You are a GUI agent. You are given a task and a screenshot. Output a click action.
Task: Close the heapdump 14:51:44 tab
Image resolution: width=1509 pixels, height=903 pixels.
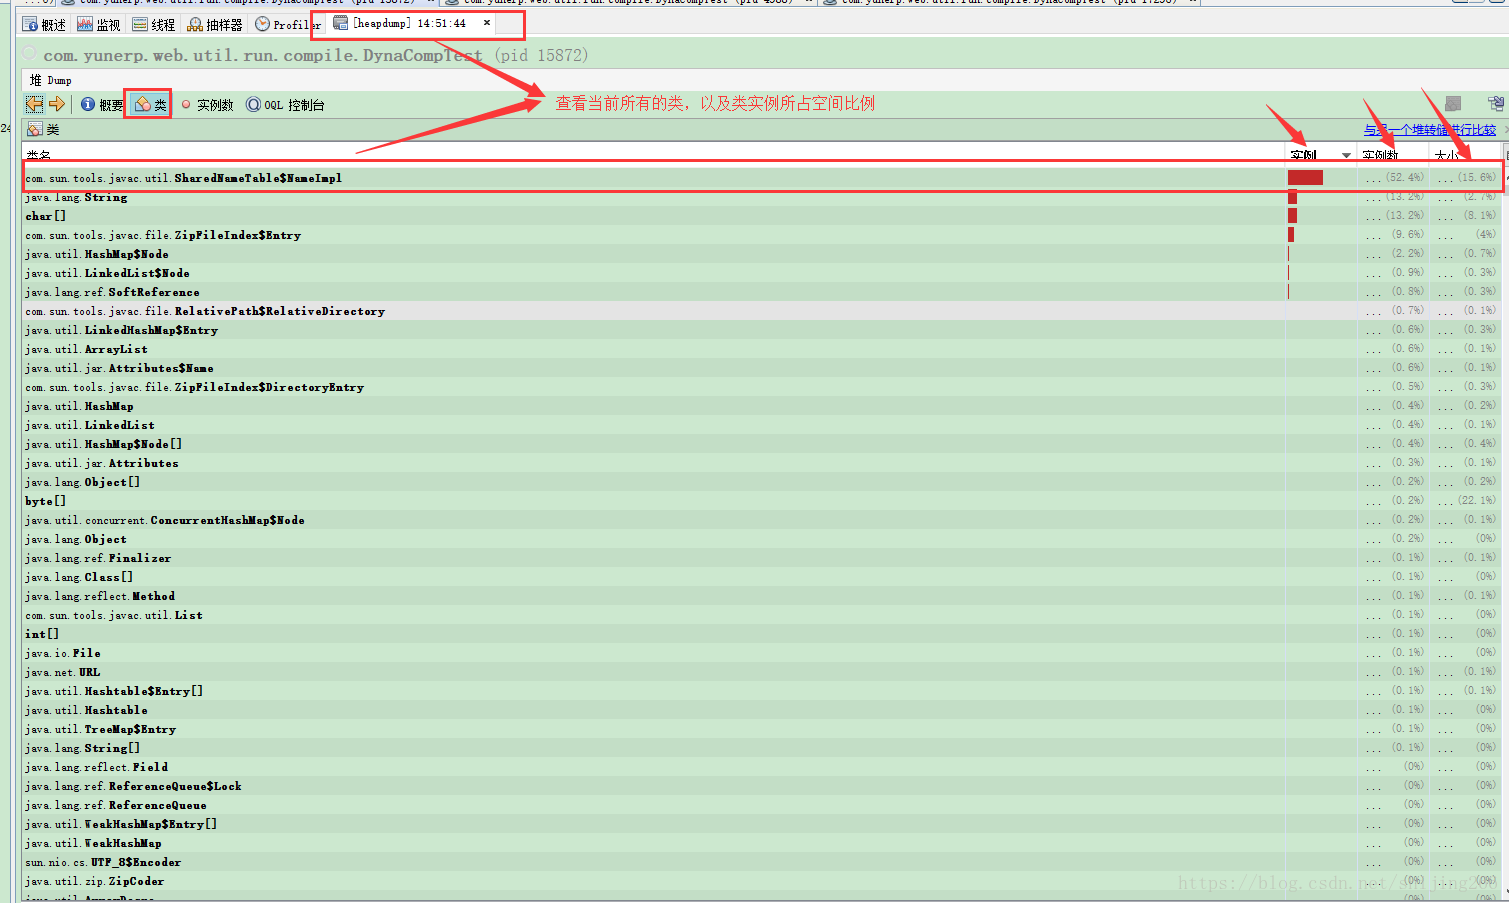point(487,23)
